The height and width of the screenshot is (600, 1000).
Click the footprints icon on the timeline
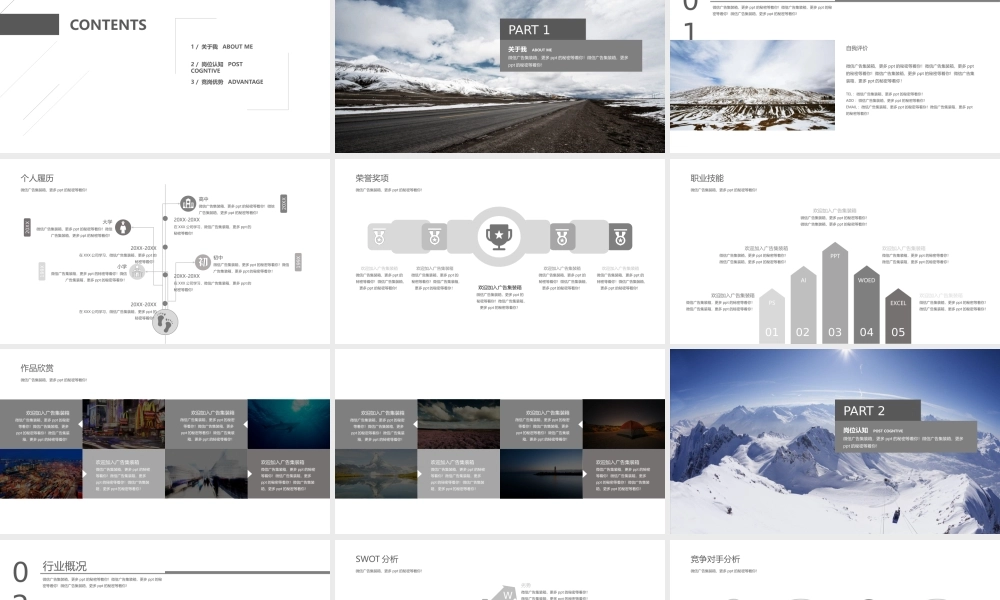[165, 321]
